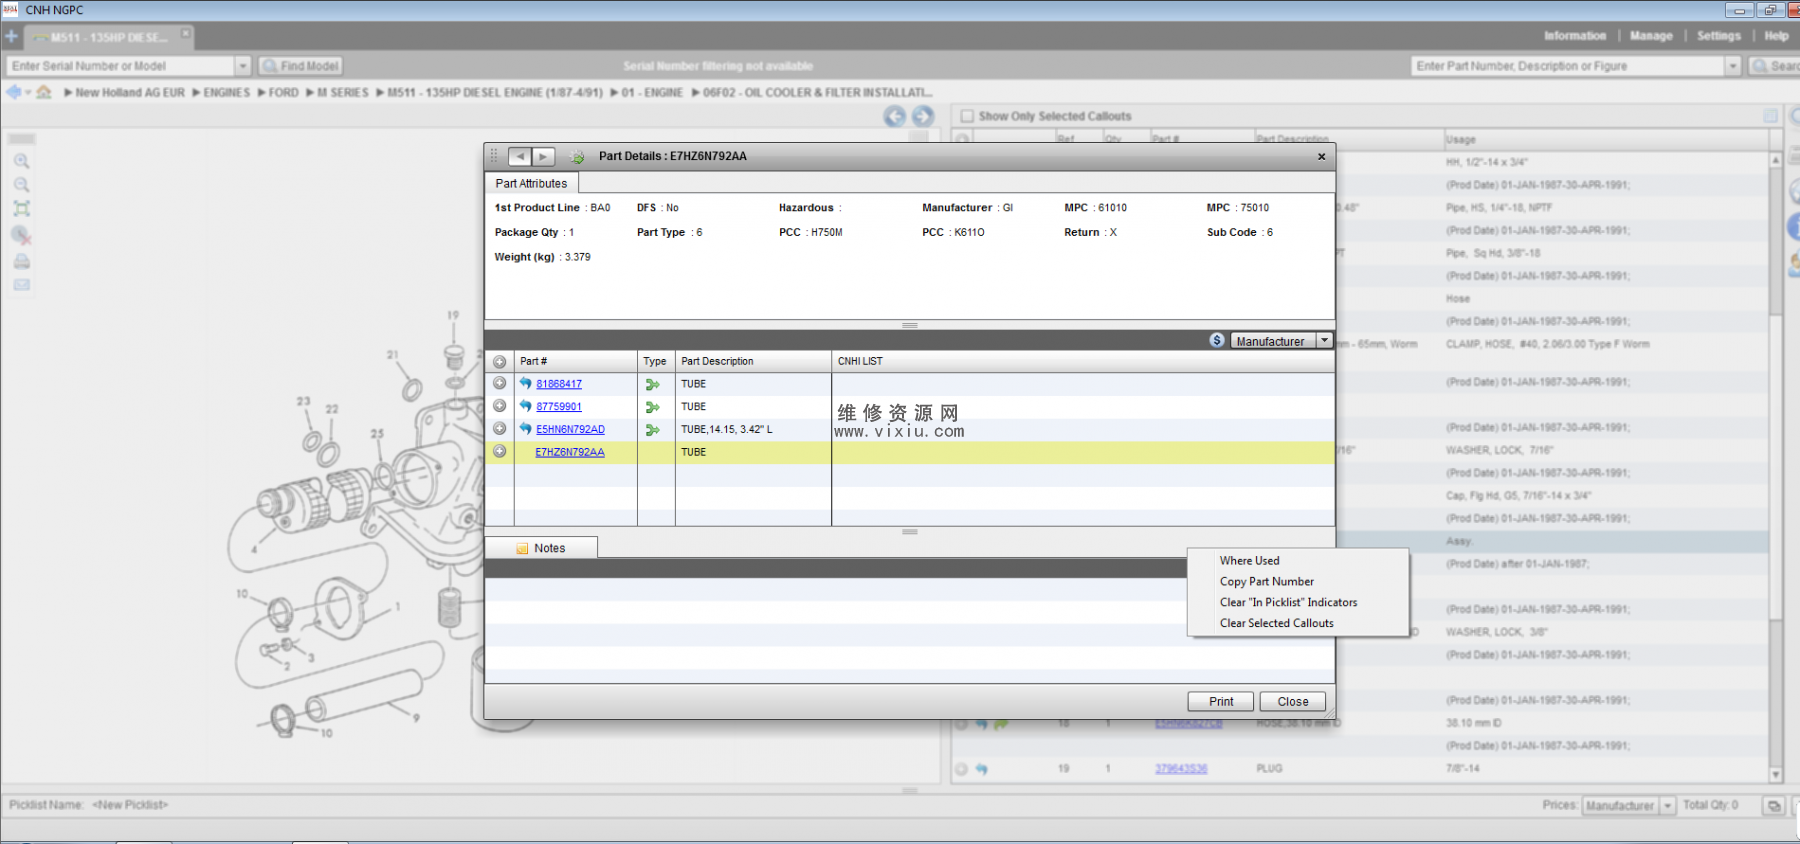Select the Notes tab
Viewport: 1800px width, 844px height.
coord(541,548)
